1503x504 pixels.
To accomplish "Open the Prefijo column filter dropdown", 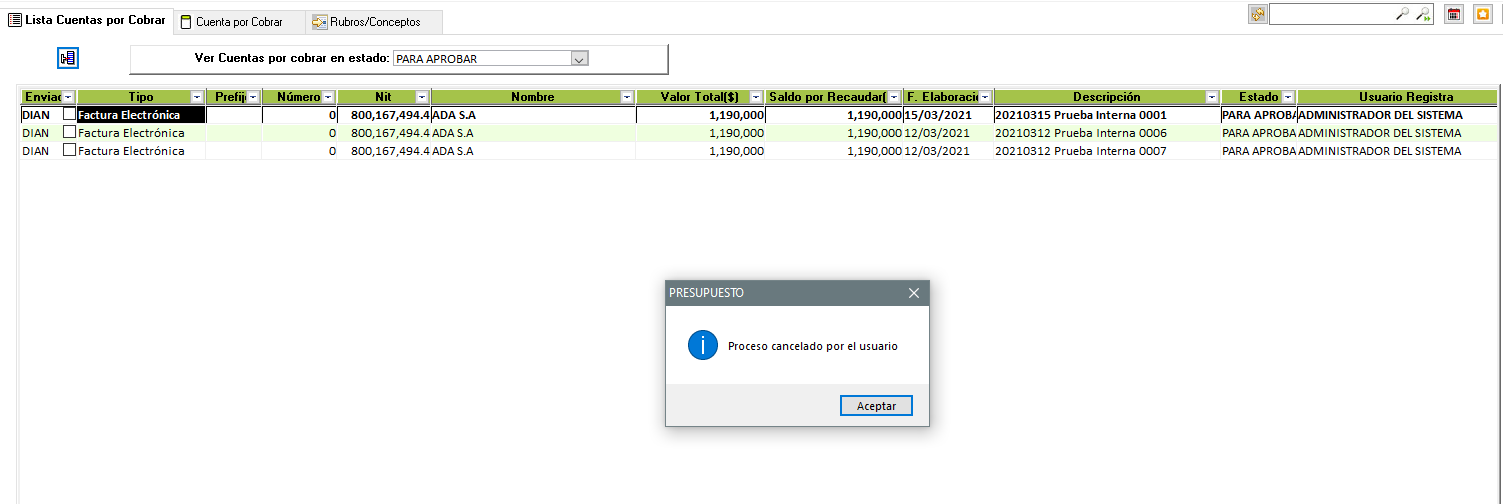I will pyautogui.click(x=254, y=97).
